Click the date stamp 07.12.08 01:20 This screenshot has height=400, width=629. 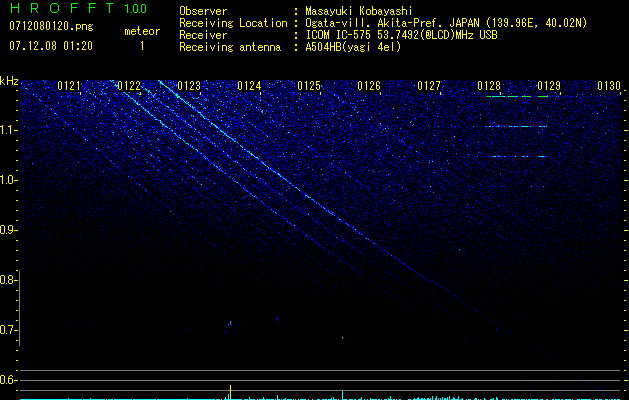tap(51, 46)
